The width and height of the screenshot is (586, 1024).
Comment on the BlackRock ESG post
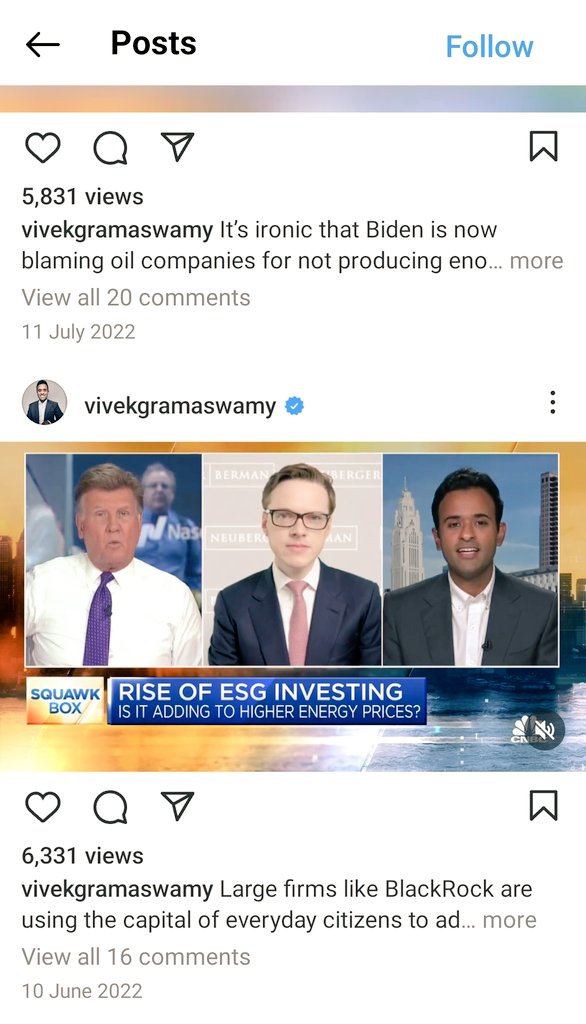pyautogui.click(x=110, y=807)
